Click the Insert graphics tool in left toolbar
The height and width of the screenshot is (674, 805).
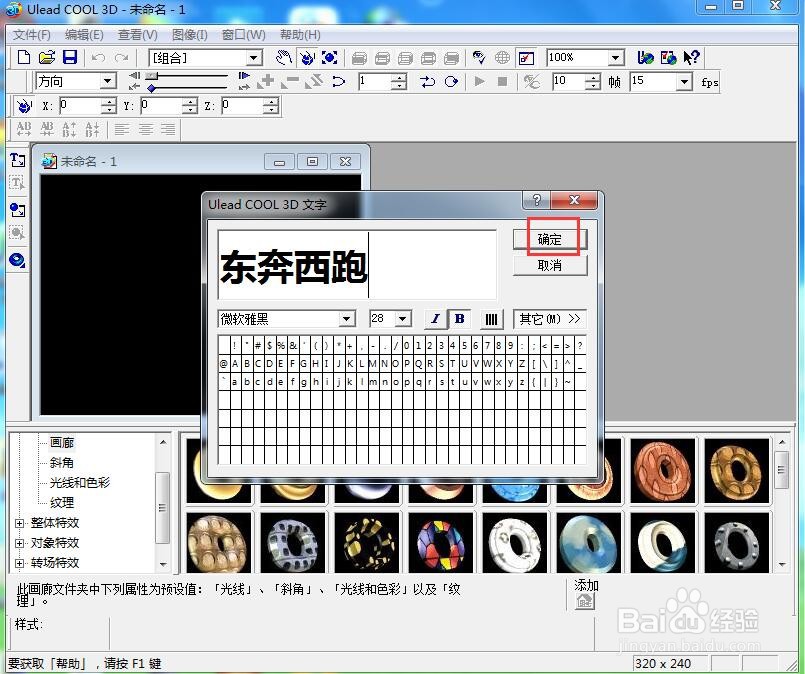click(17, 210)
